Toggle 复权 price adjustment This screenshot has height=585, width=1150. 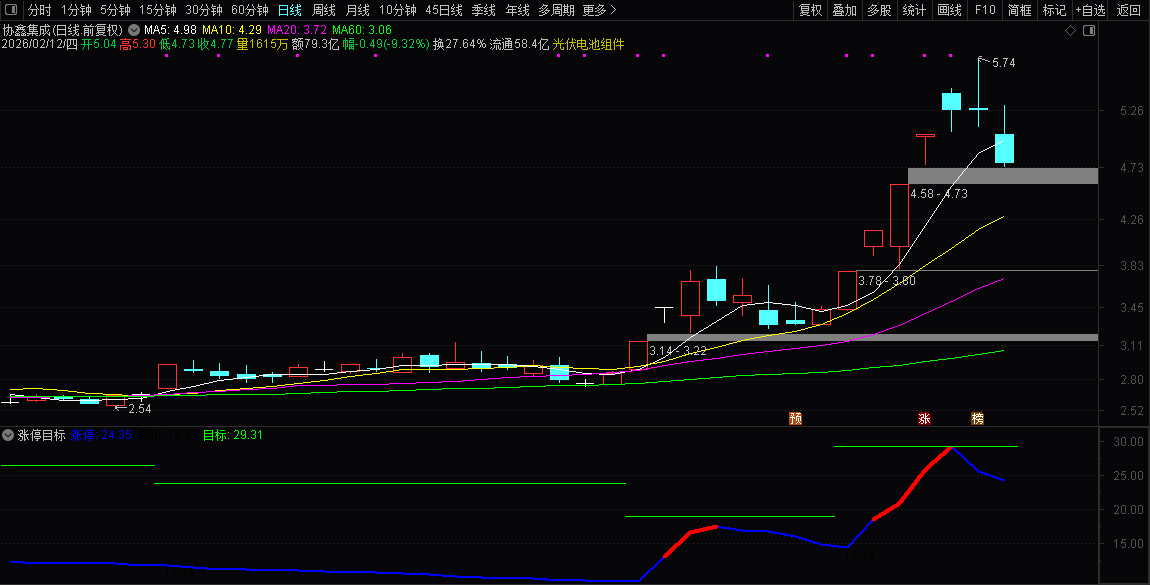coord(810,10)
